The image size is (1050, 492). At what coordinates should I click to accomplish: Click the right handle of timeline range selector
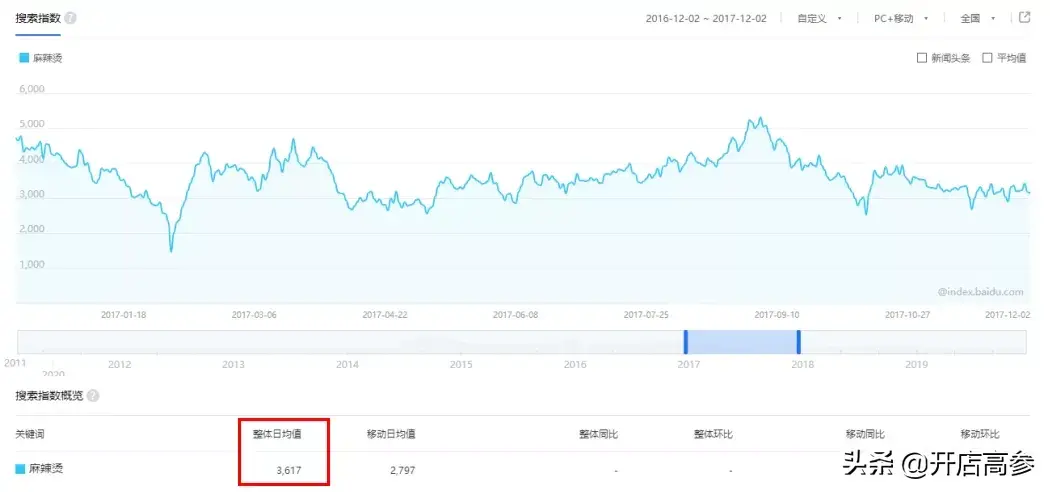pos(798,342)
